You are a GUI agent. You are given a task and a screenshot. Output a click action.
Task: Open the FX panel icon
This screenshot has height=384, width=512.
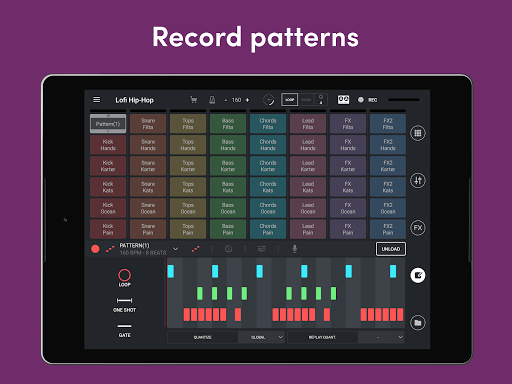(418, 228)
